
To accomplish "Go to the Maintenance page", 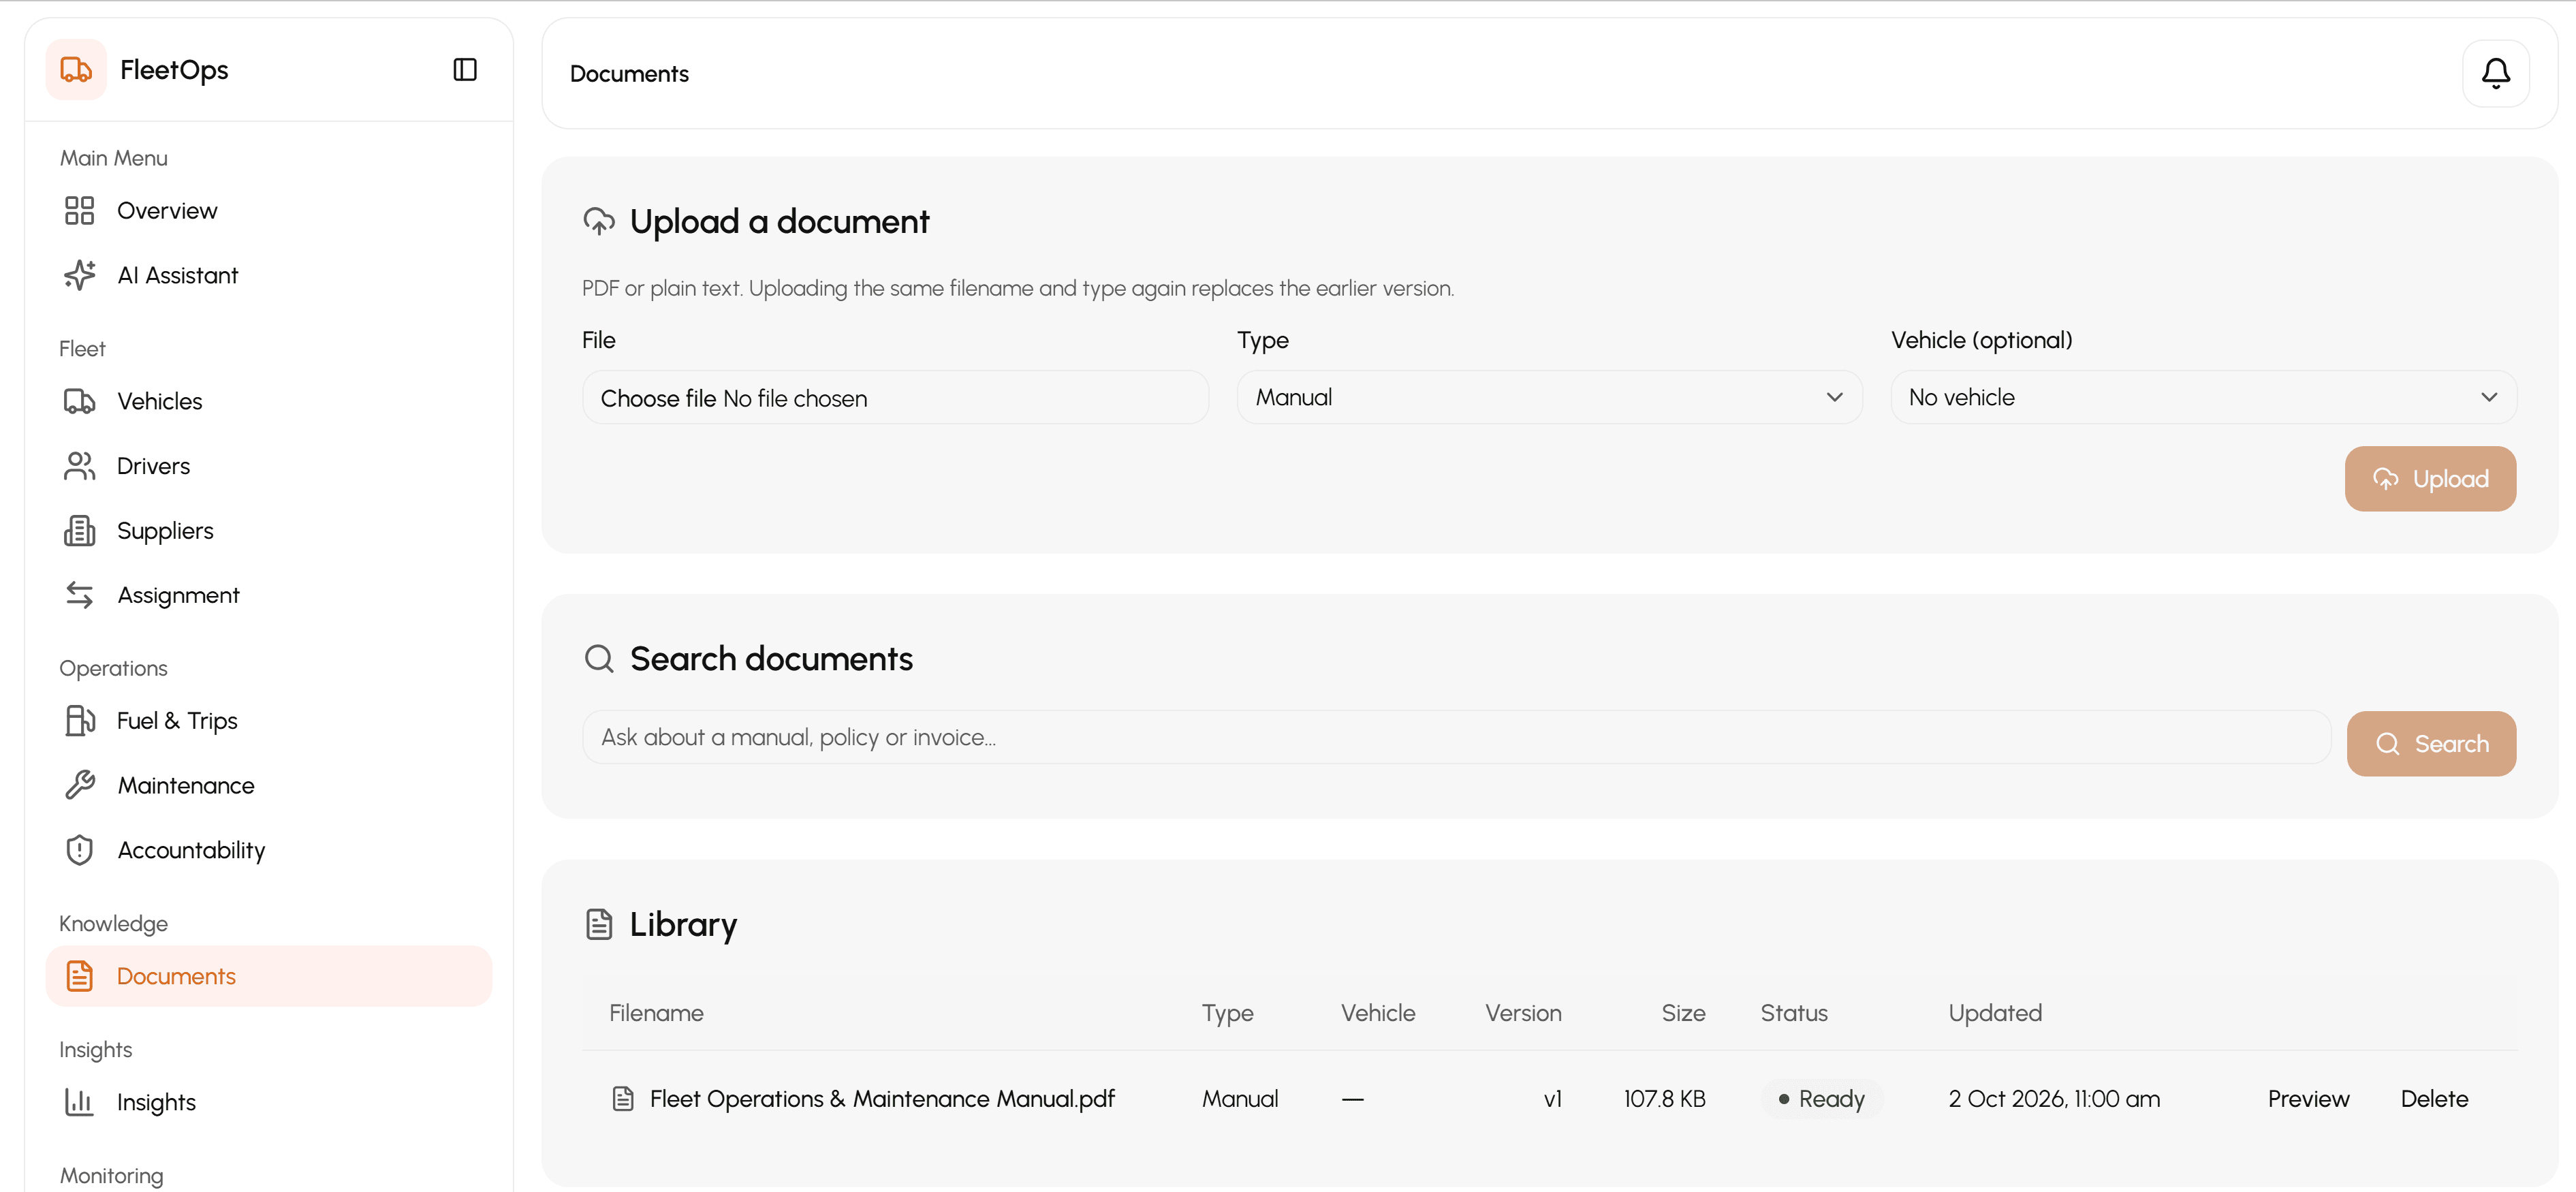I will 268,785.
